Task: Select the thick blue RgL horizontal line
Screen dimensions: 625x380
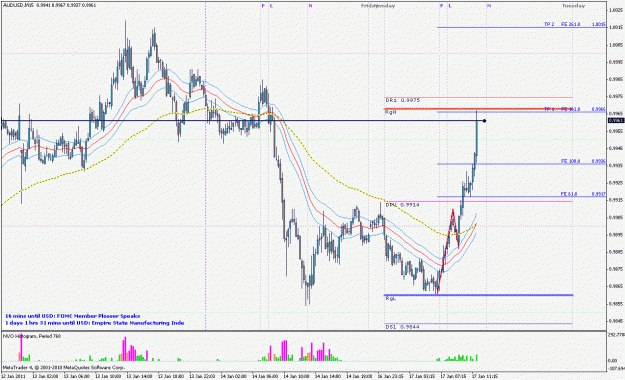Action: pos(478,295)
